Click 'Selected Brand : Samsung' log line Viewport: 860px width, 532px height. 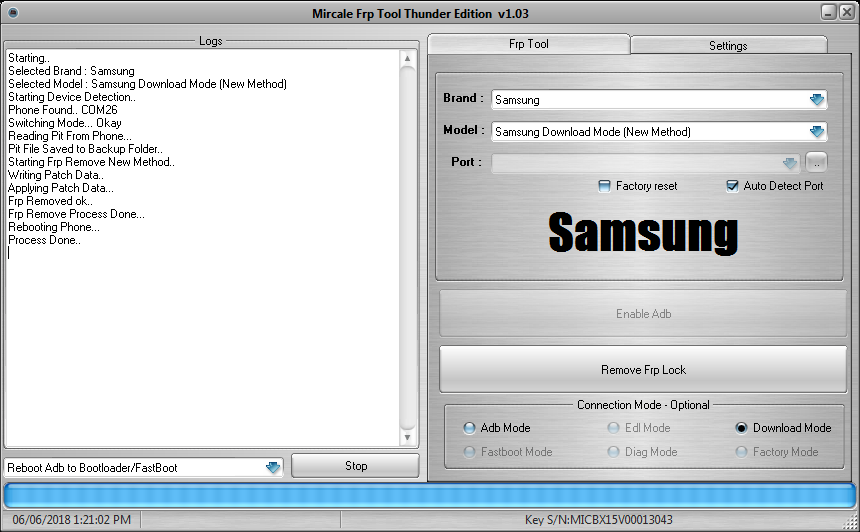point(71,71)
